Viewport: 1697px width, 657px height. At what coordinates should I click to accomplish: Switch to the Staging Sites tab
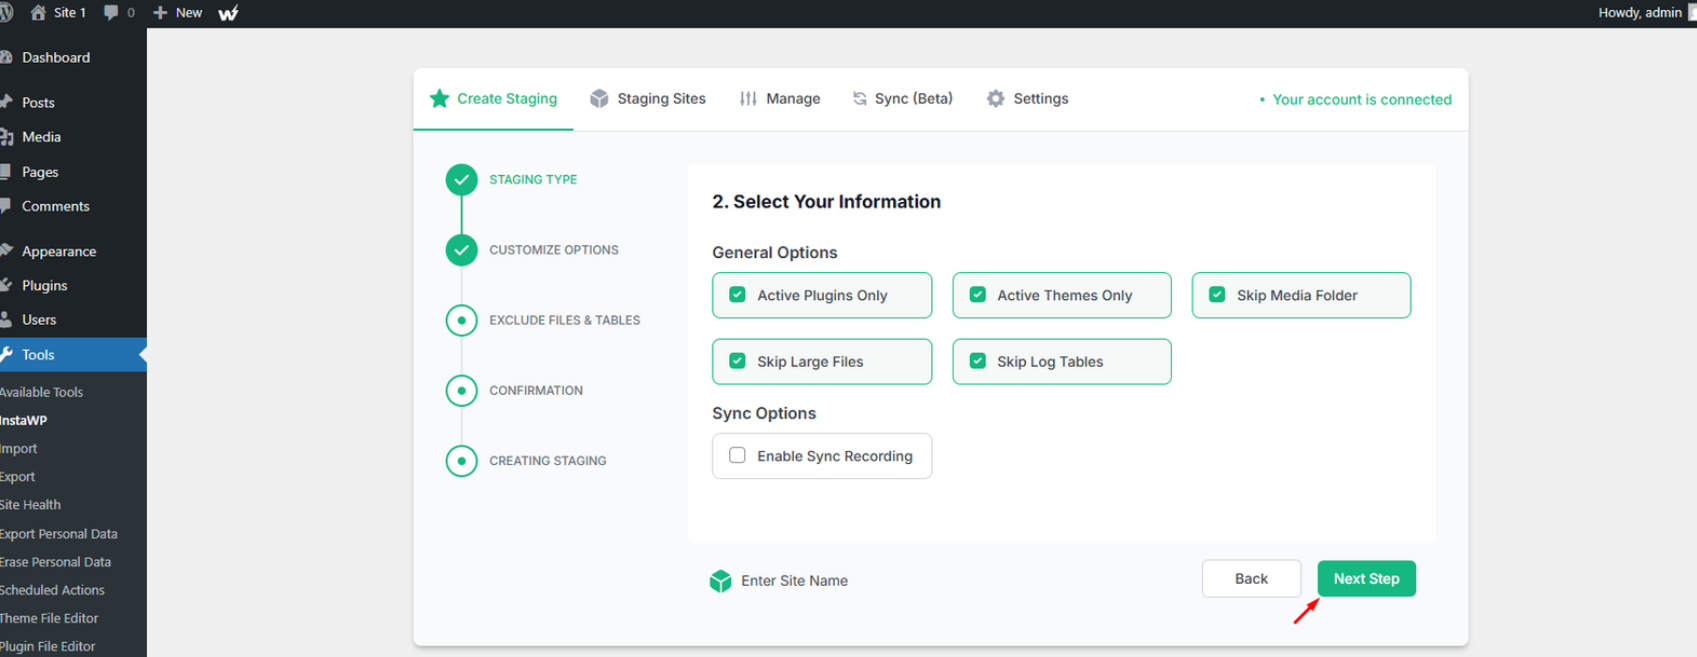pos(648,99)
